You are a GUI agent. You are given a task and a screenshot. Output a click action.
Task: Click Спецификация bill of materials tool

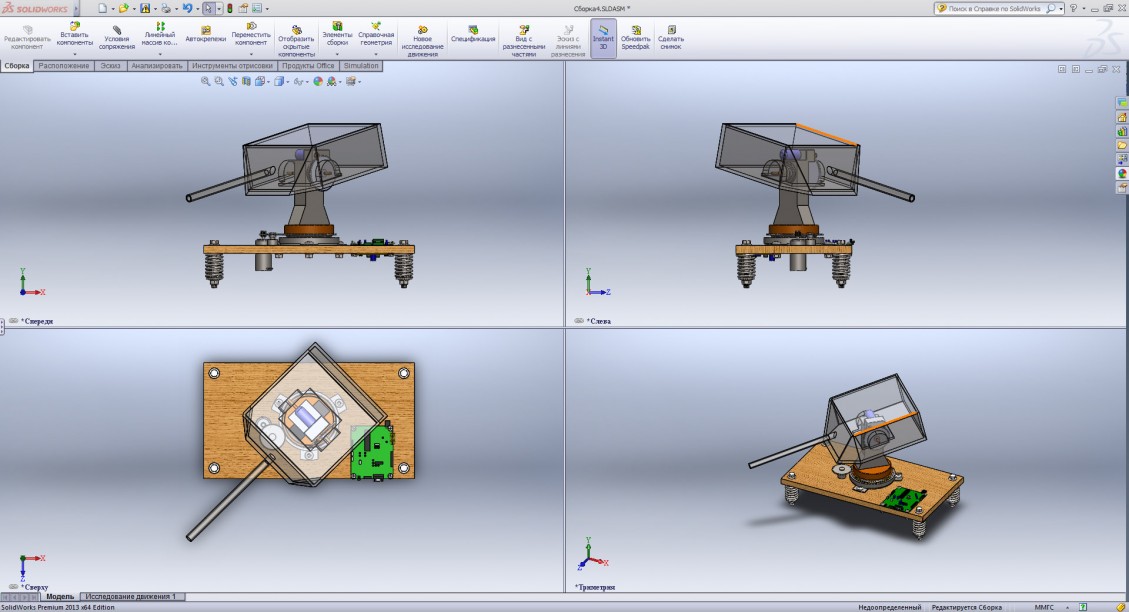(473, 35)
